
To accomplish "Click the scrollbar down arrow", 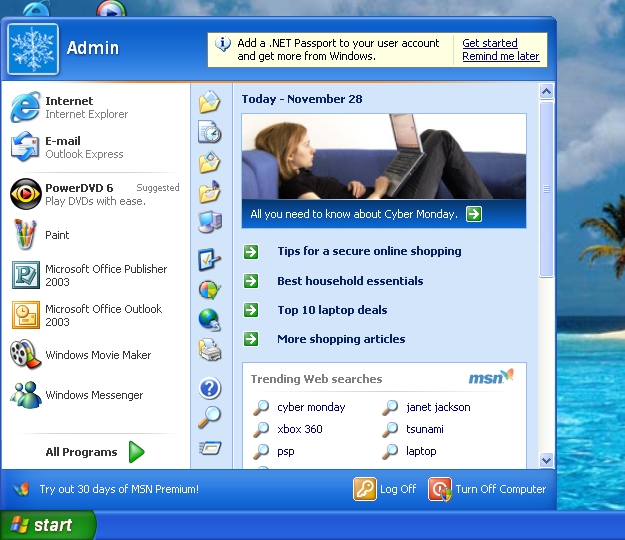I will pyautogui.click(x=546, y=460).
